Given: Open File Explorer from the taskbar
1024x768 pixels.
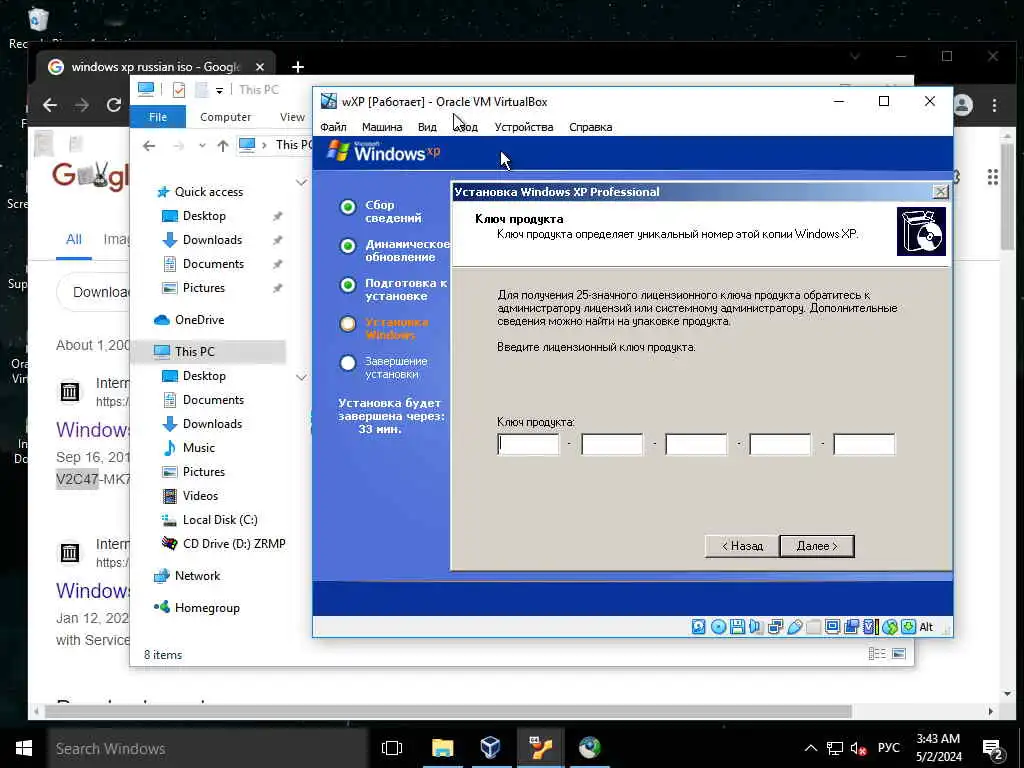Looking at the screenshot, I should (x=442, y=748).
